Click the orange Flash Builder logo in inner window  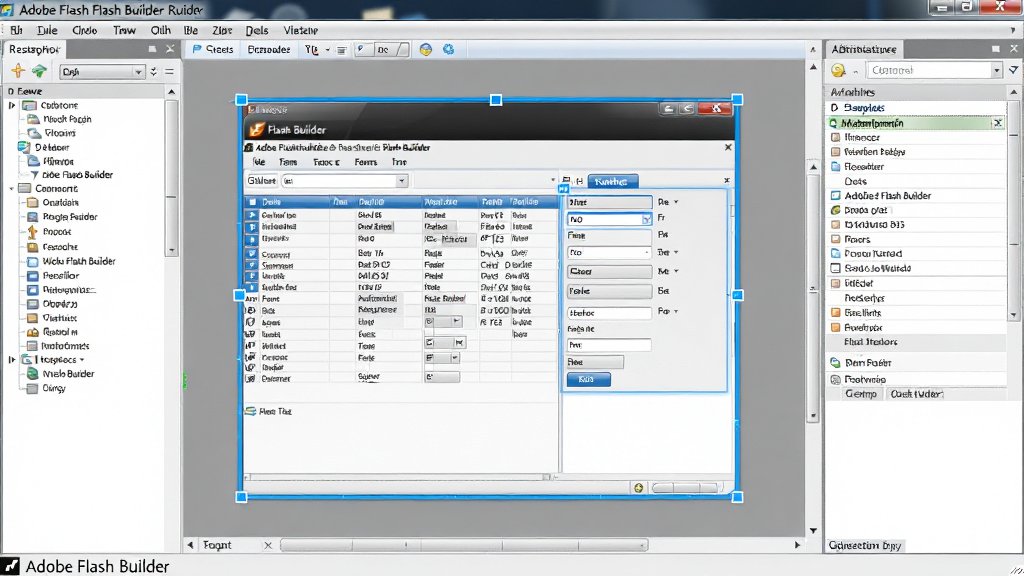(257, 129)
